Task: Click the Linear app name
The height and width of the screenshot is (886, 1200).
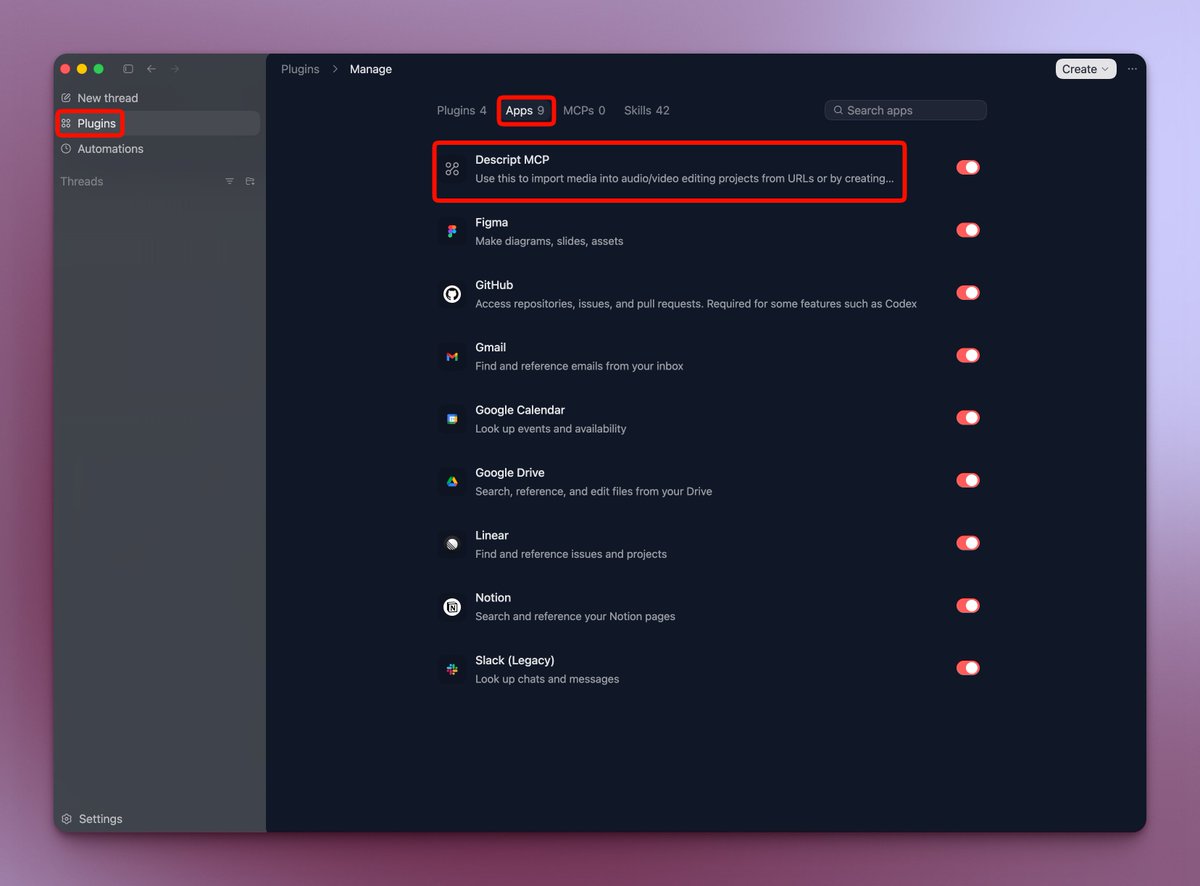Action: coord(492,535)
